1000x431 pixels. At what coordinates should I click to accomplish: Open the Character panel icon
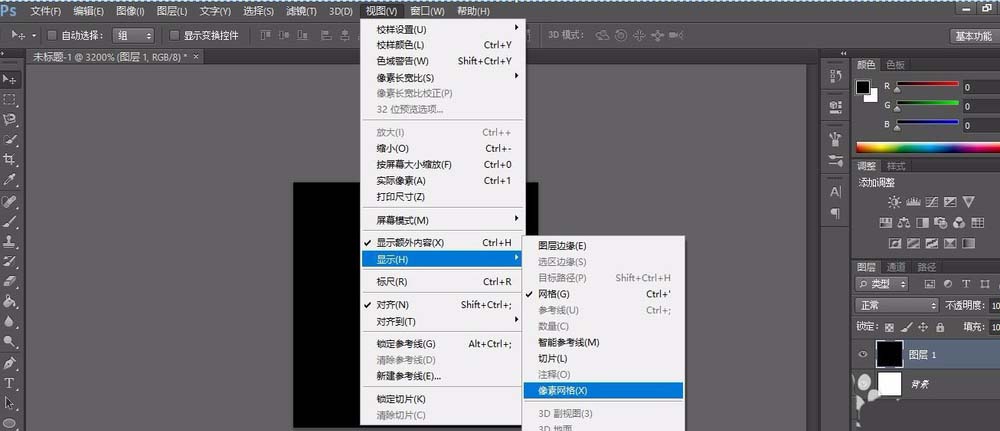835,191
